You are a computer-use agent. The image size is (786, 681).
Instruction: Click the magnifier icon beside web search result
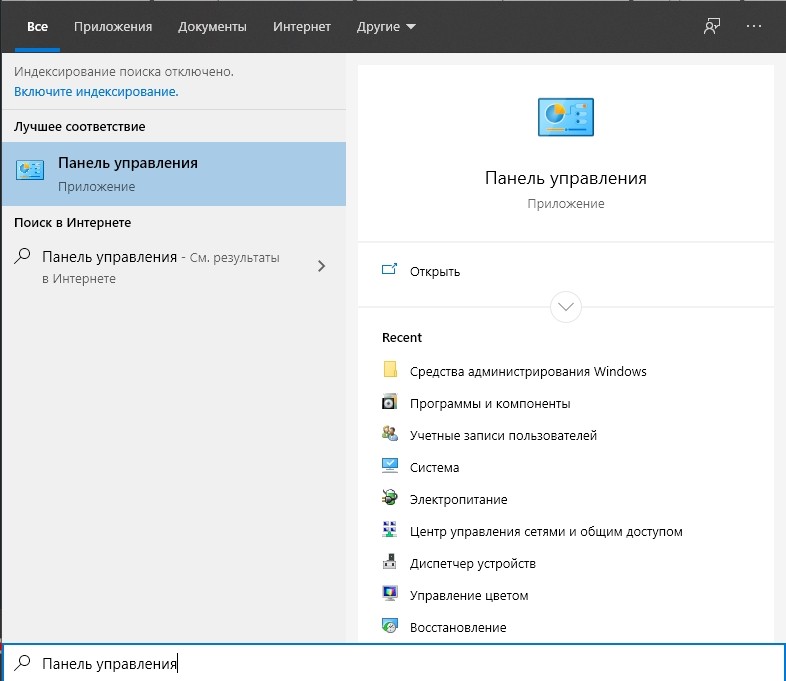click(x=23, y=256)
